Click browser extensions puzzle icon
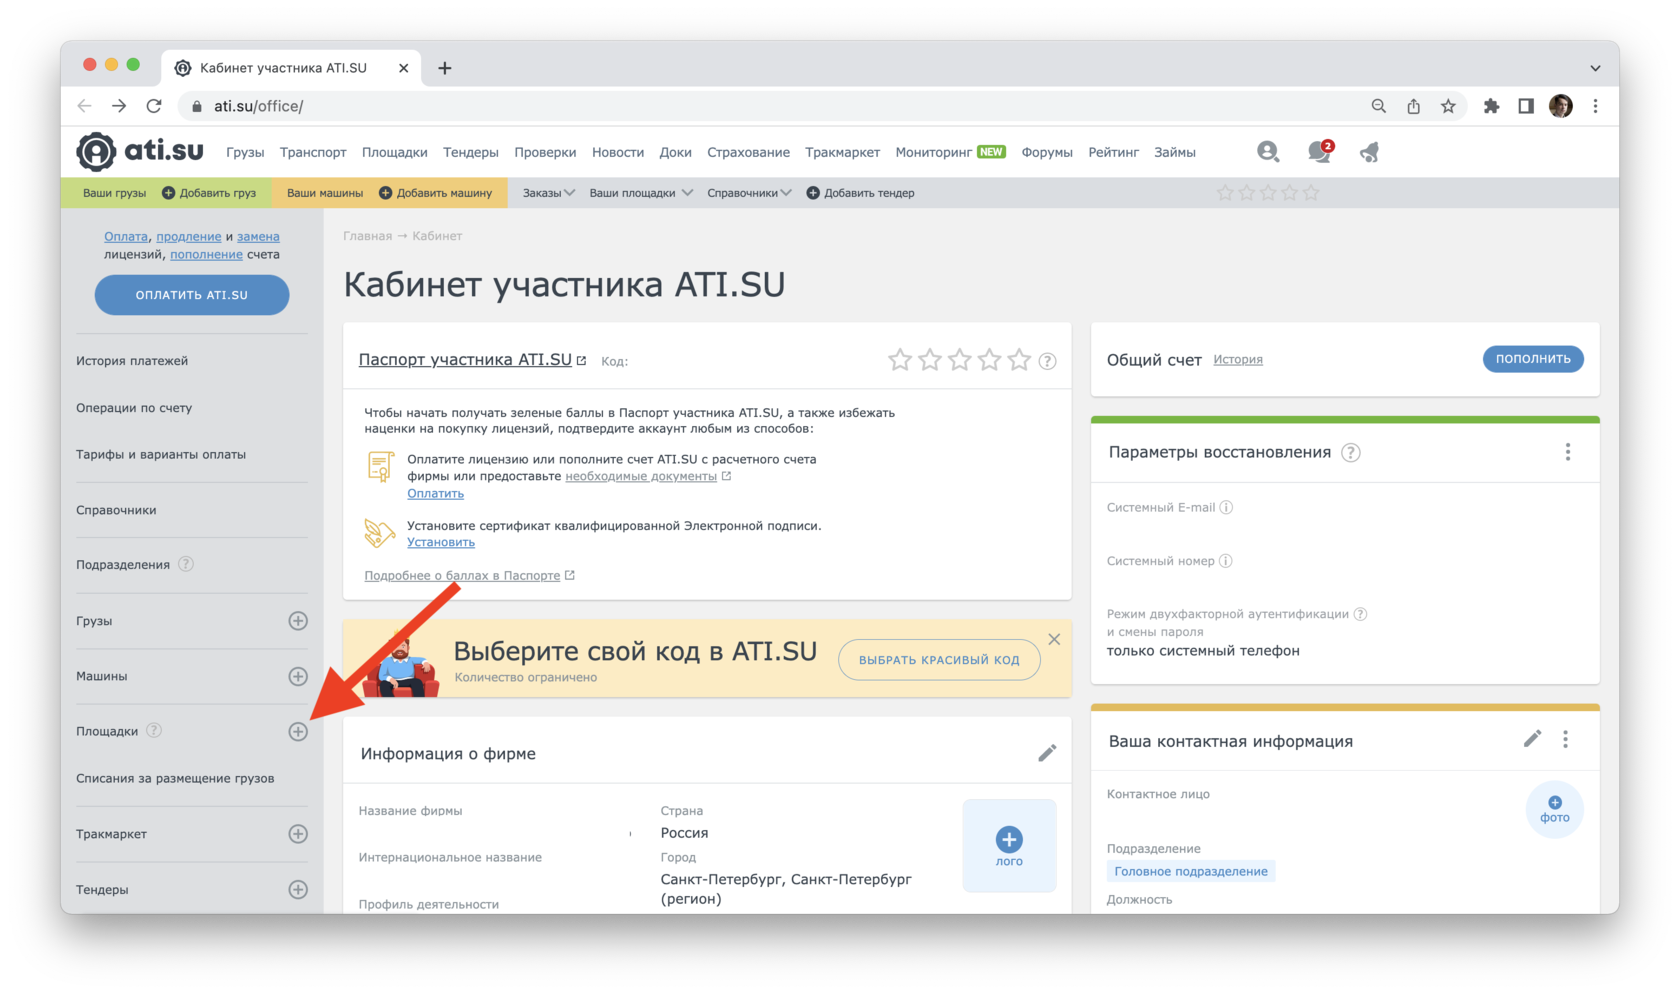The height and width of the screenshot is (994, 1680). (x=1491, y=106)
